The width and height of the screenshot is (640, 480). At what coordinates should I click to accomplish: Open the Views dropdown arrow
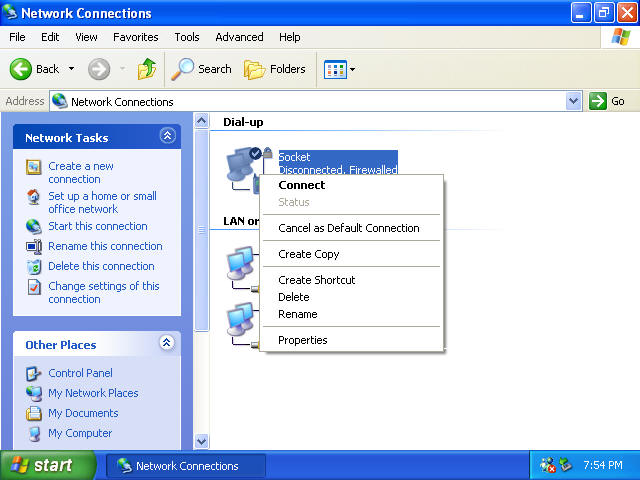[x=353, y=69]
